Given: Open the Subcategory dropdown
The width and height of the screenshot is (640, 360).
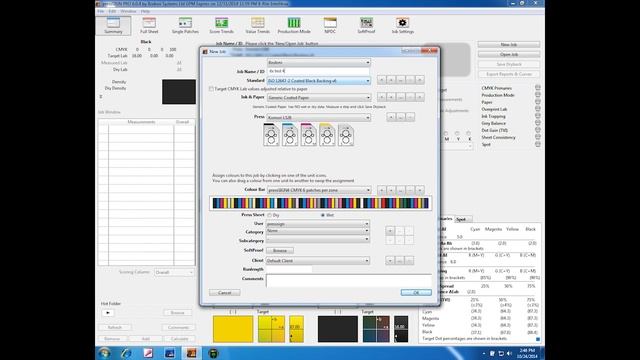Looking at the screenshot, I should (318, 239).
